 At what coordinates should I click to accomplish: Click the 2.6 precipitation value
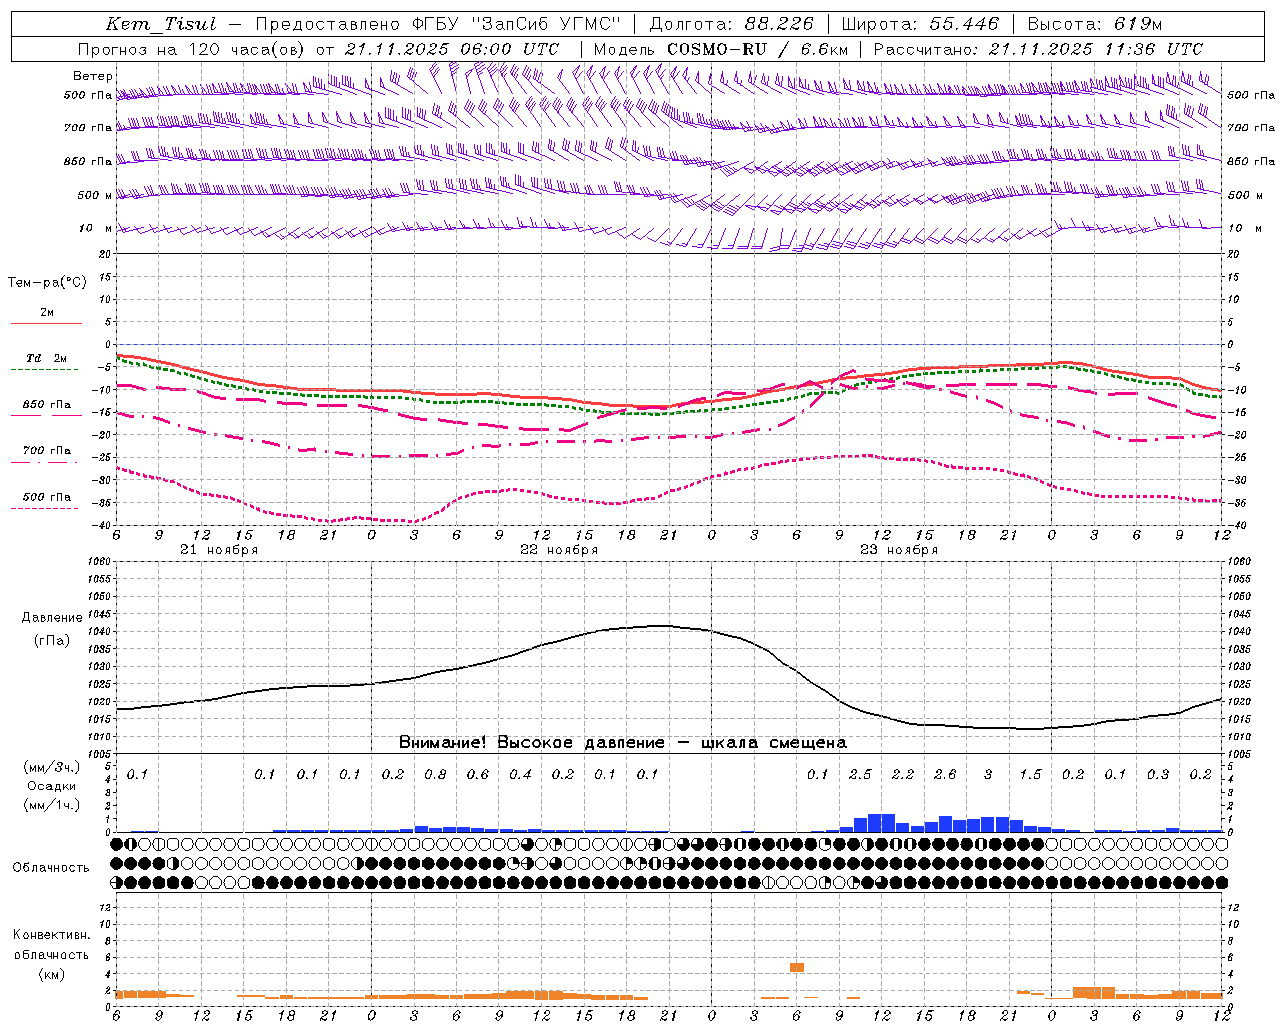tap(945, 774)
